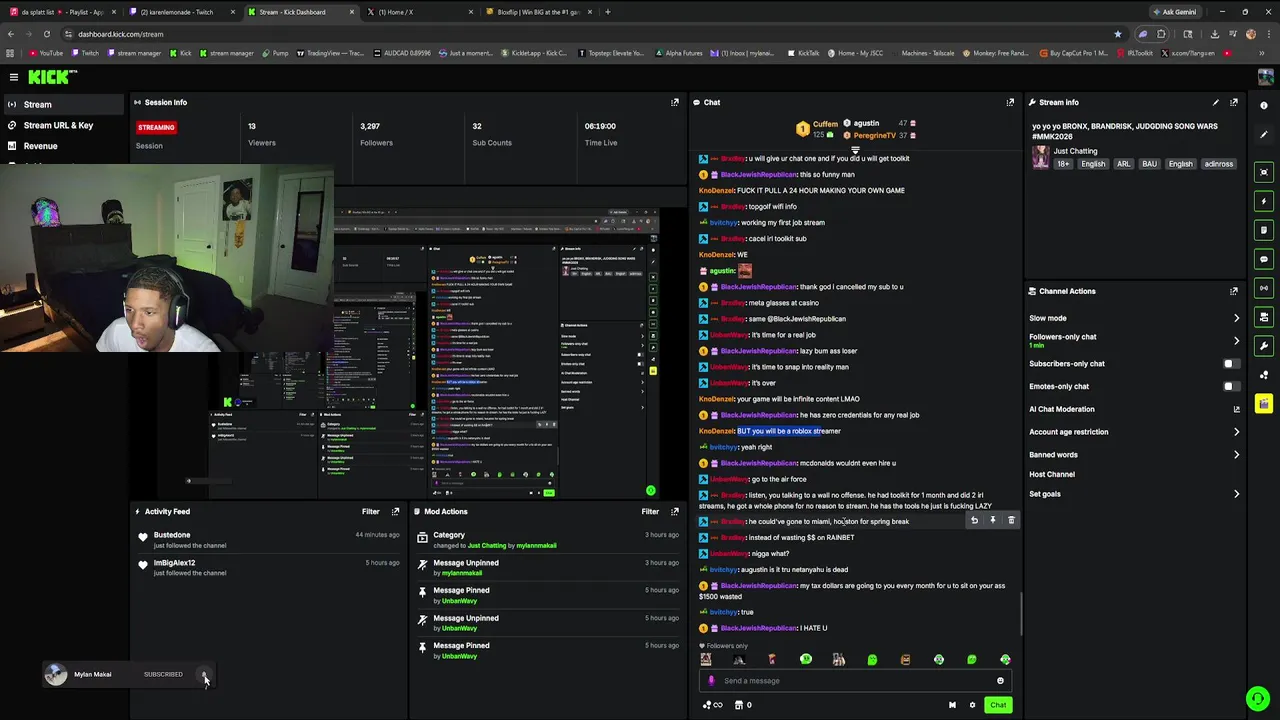Expand Followers-only chat options

[1236, 341]
